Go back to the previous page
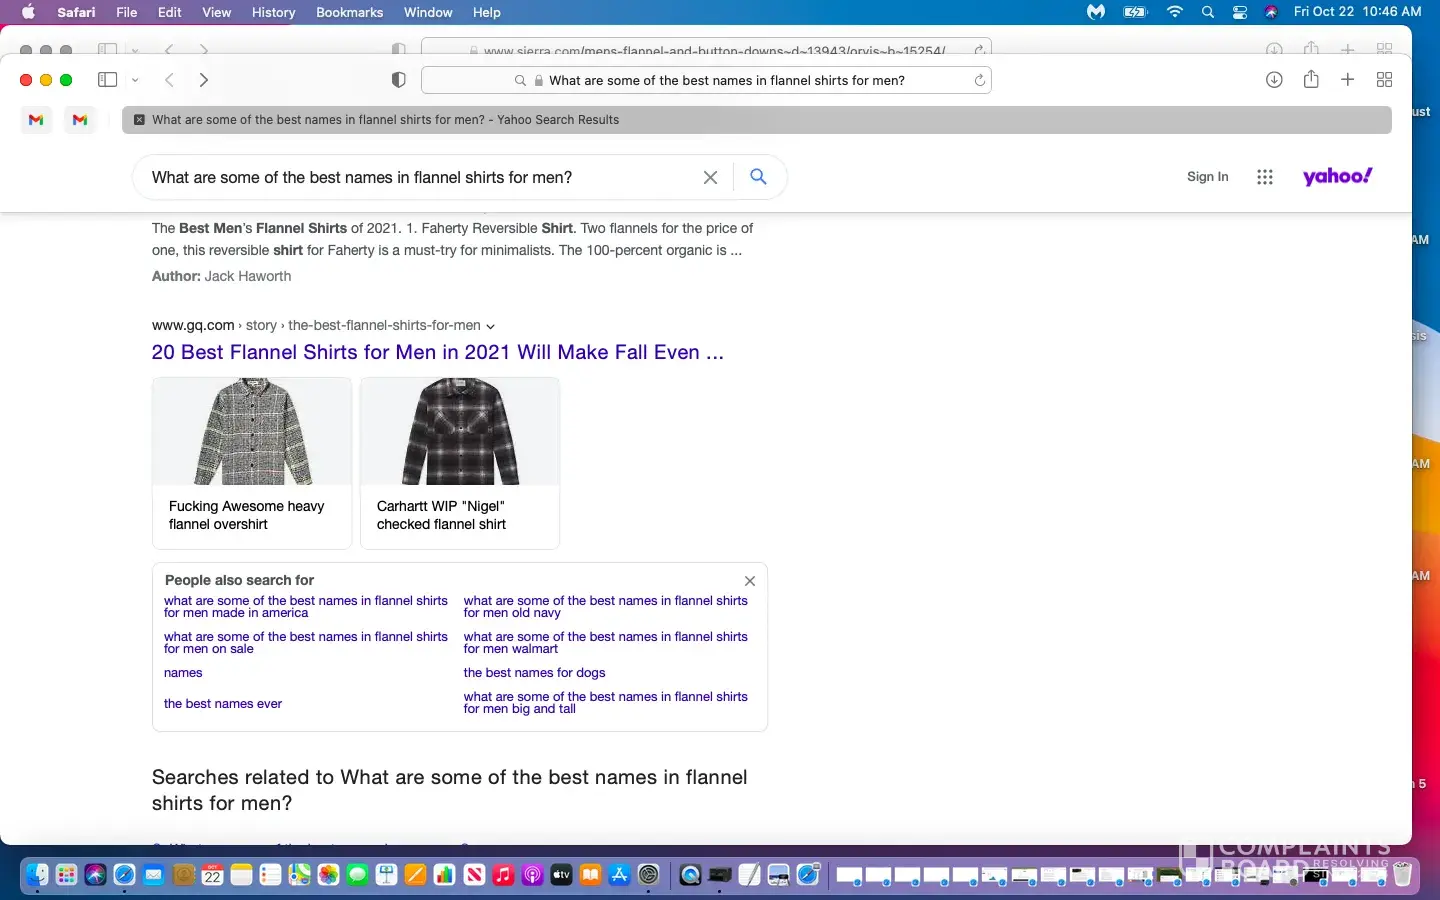The image size is (1440, 900). click(169, 80)
